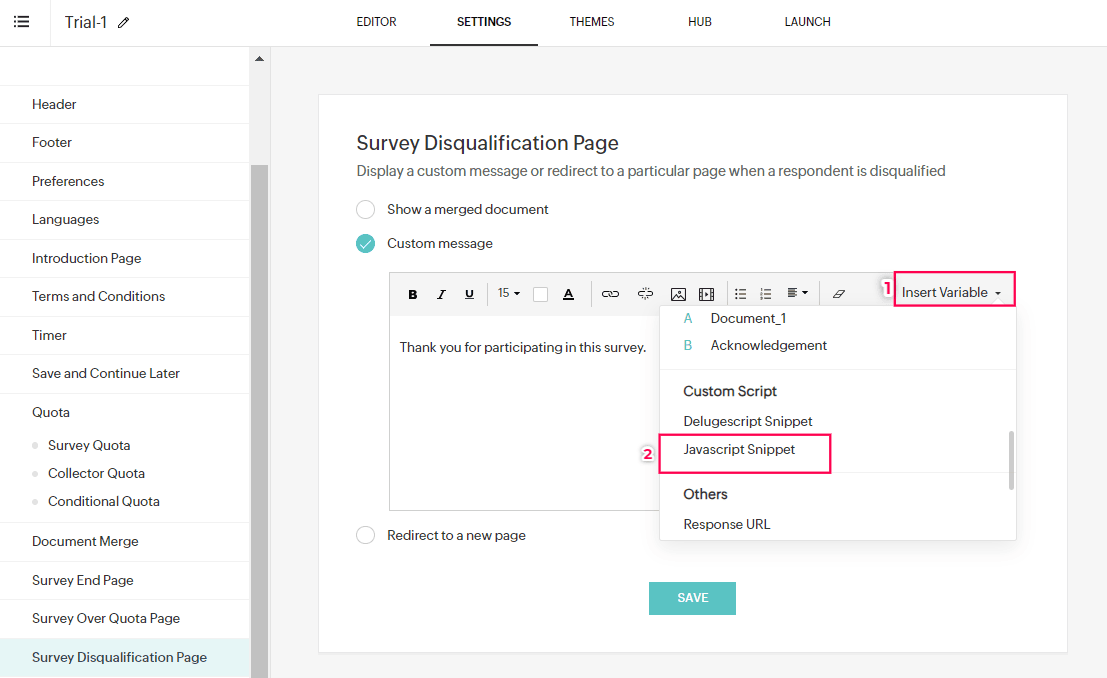
Task: Open the font size 15 dropdown
Action: pyautogui.click(x=509, y=293)
